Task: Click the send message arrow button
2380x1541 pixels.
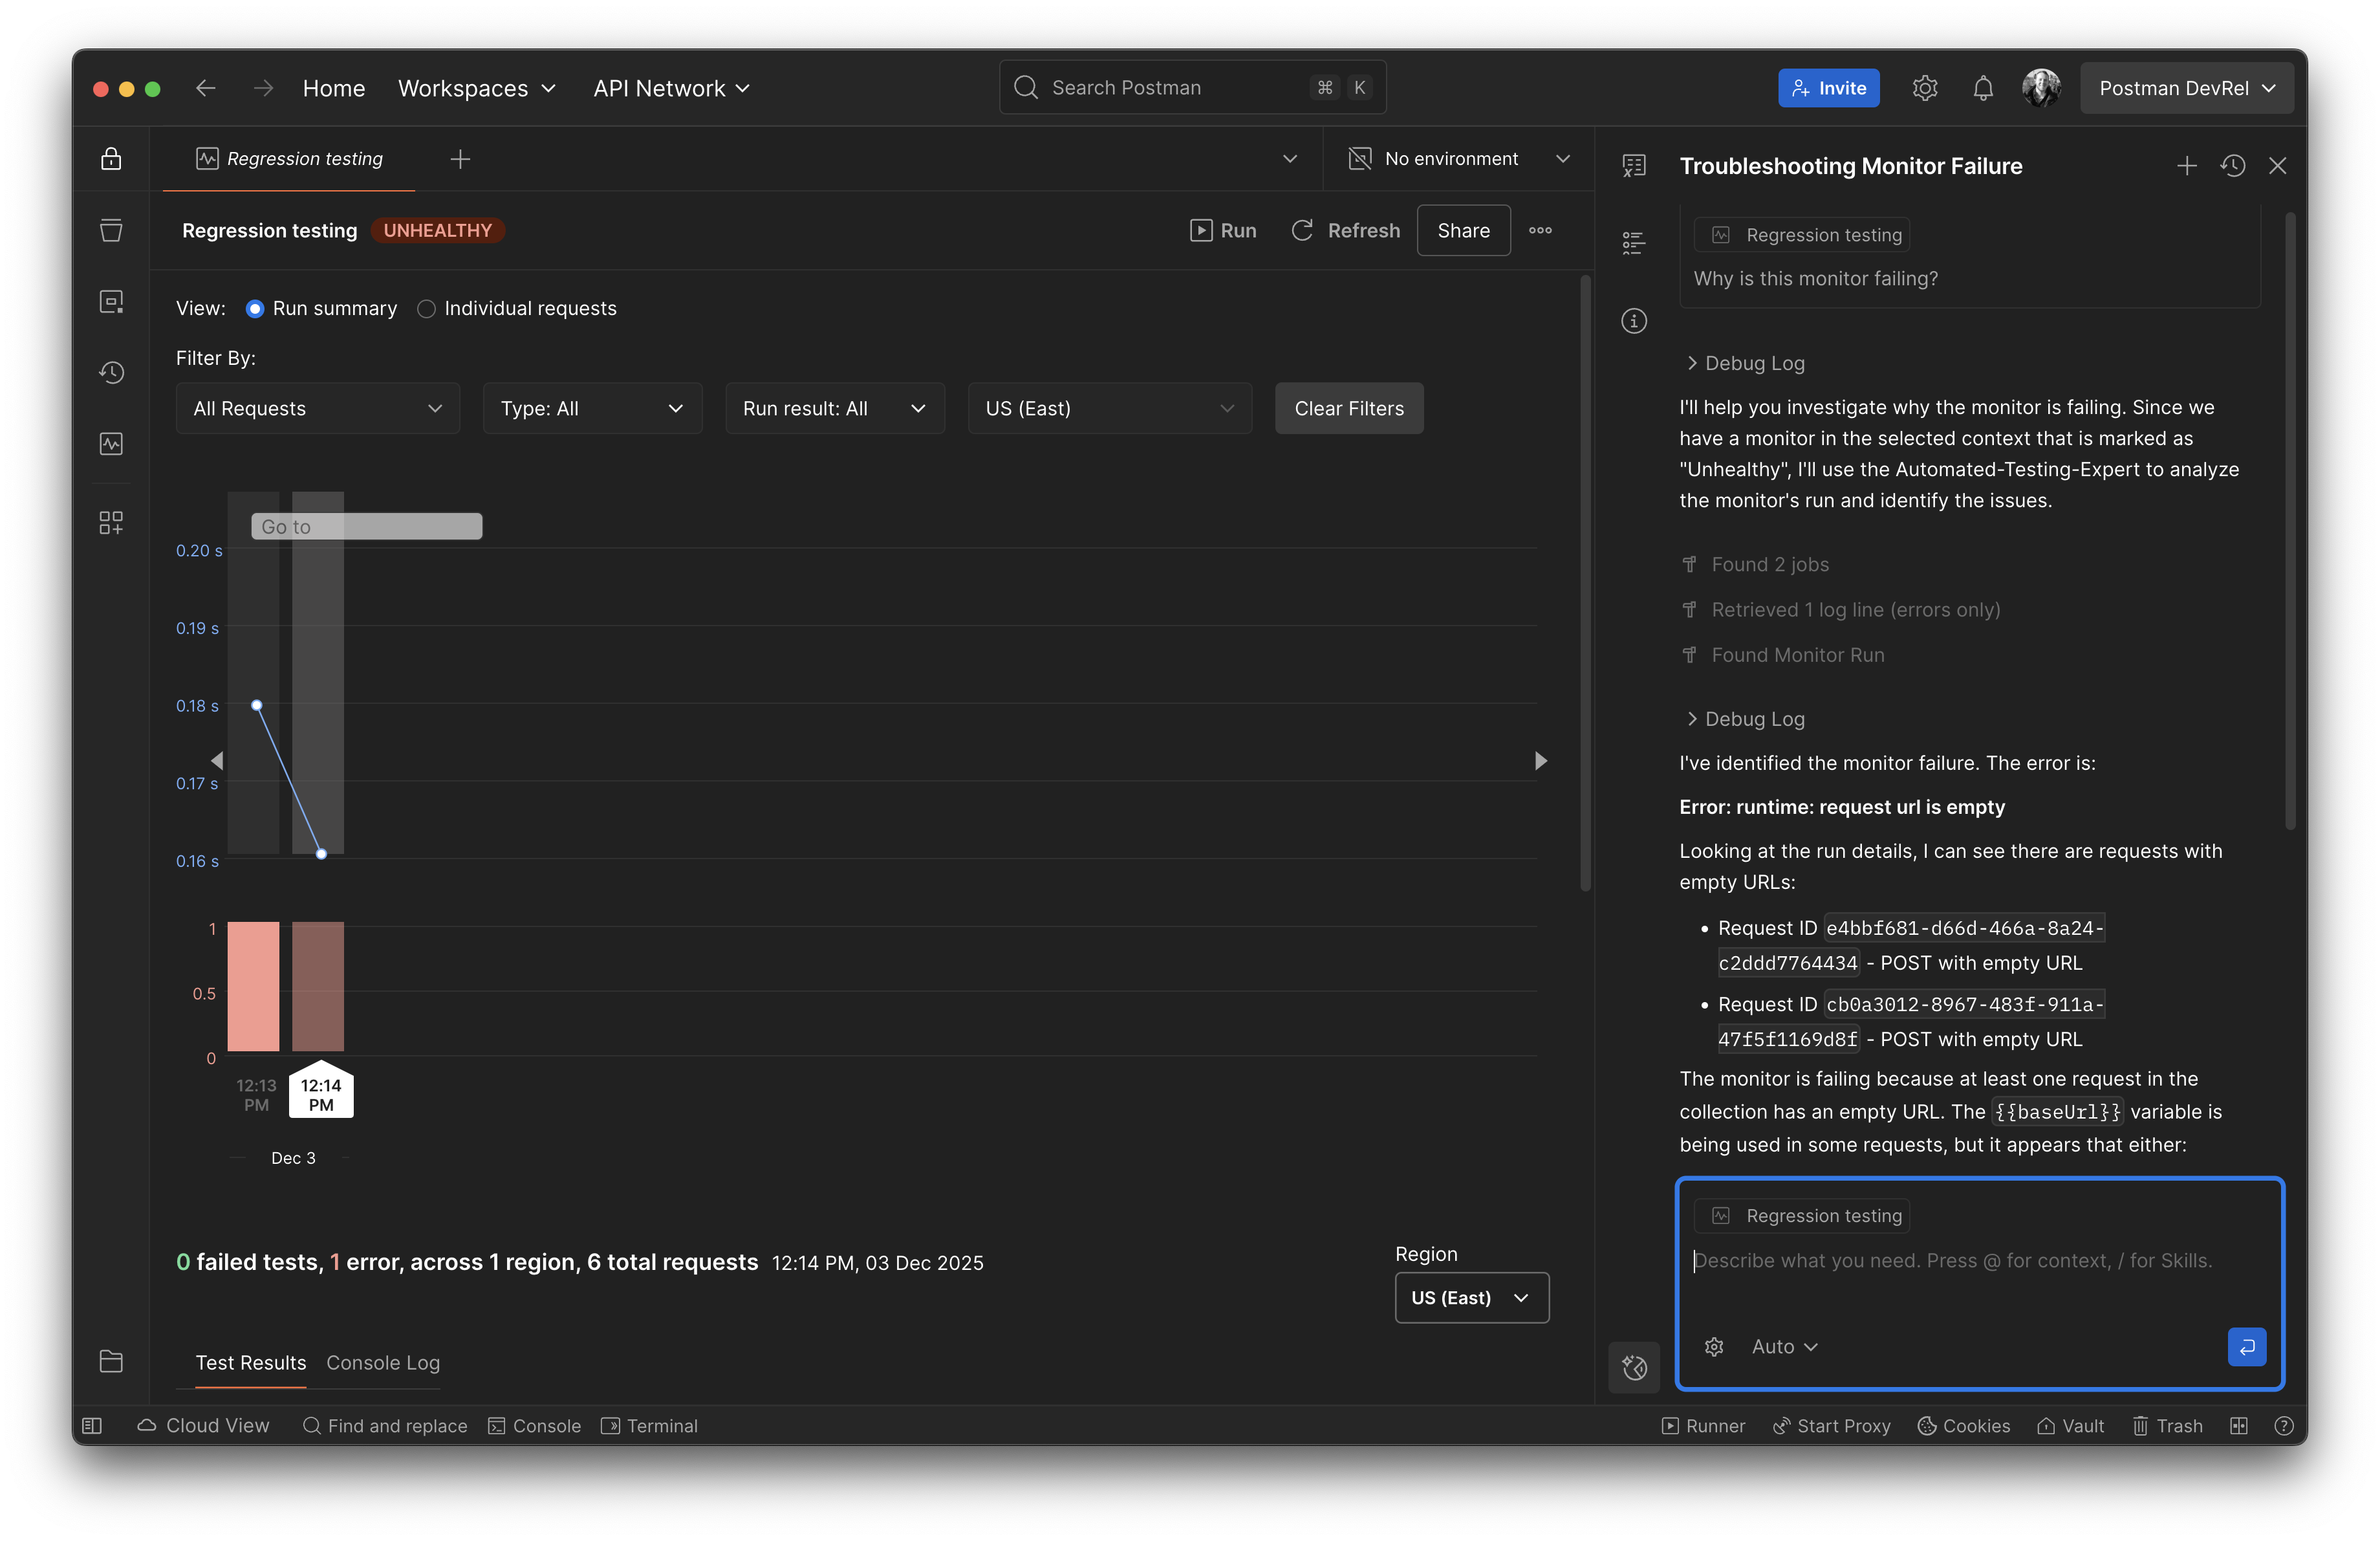Action: 2246,1347
